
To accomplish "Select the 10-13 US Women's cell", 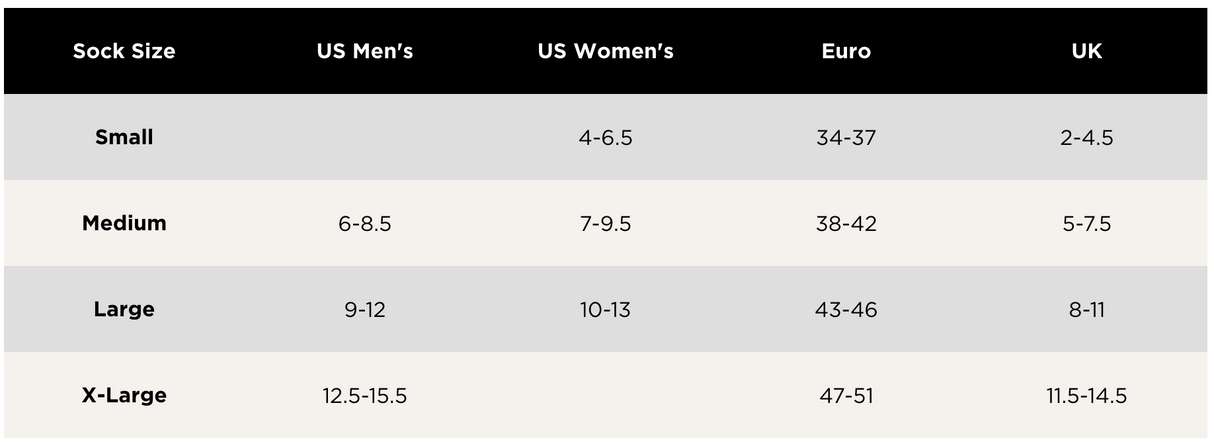I will pos(605,310).
